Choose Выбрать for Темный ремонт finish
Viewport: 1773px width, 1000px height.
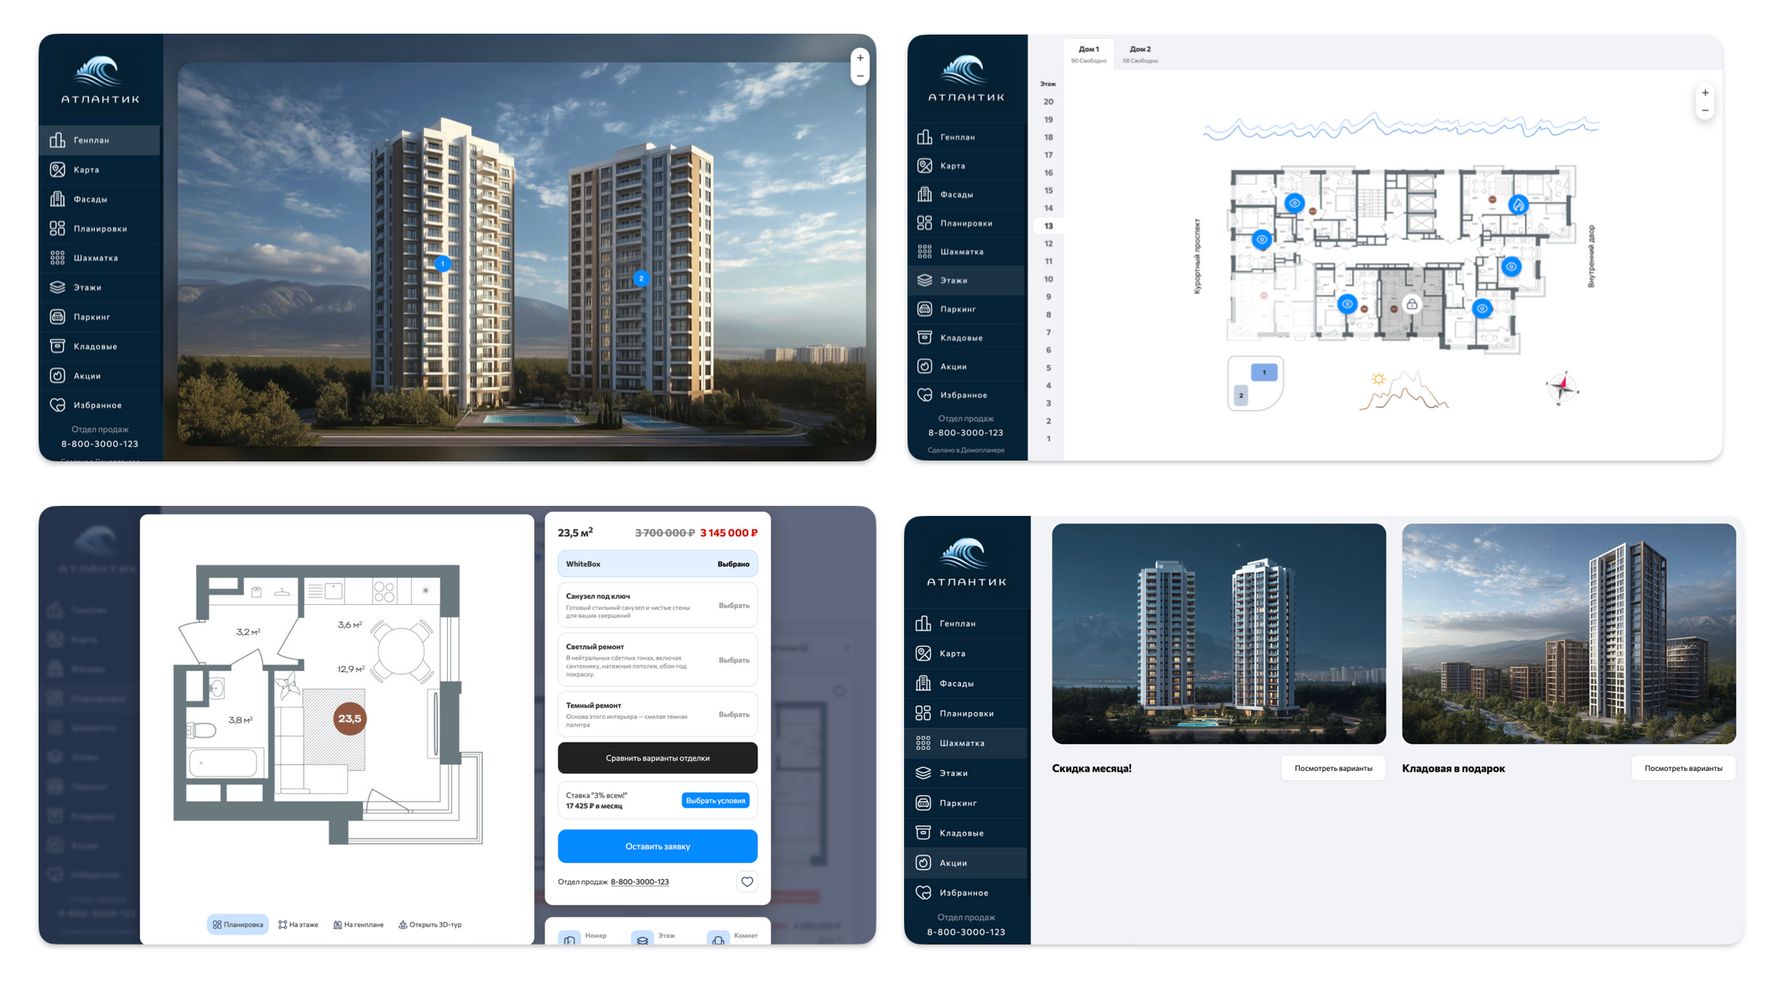[x=734, y=714]
